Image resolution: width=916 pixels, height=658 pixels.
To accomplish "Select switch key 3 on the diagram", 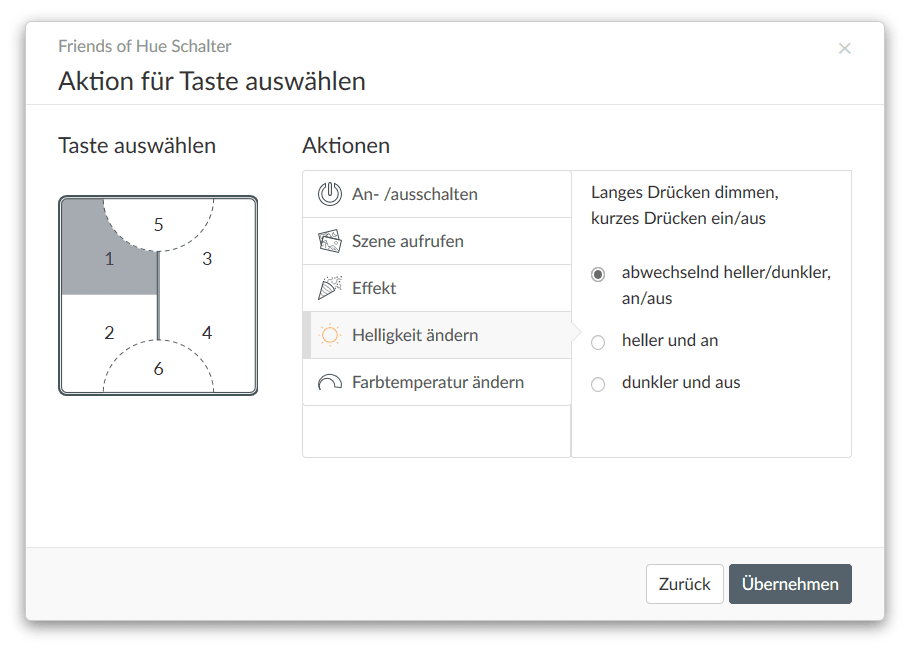I will click(x=207, y=259).
